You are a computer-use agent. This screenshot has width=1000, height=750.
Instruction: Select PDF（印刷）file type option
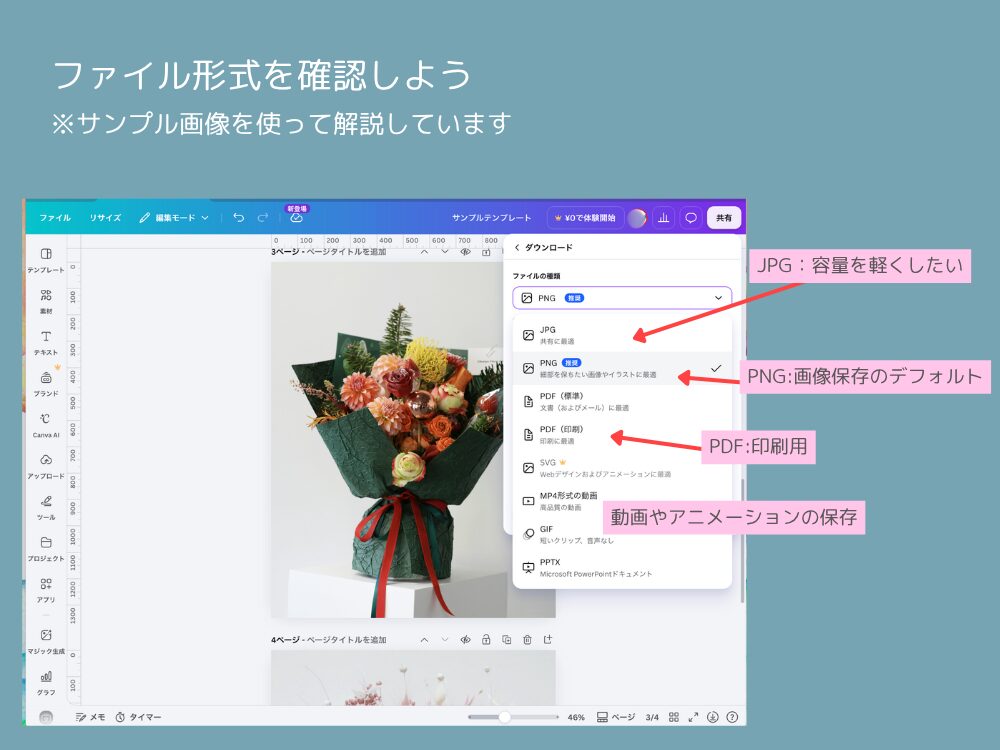(622, 434)
